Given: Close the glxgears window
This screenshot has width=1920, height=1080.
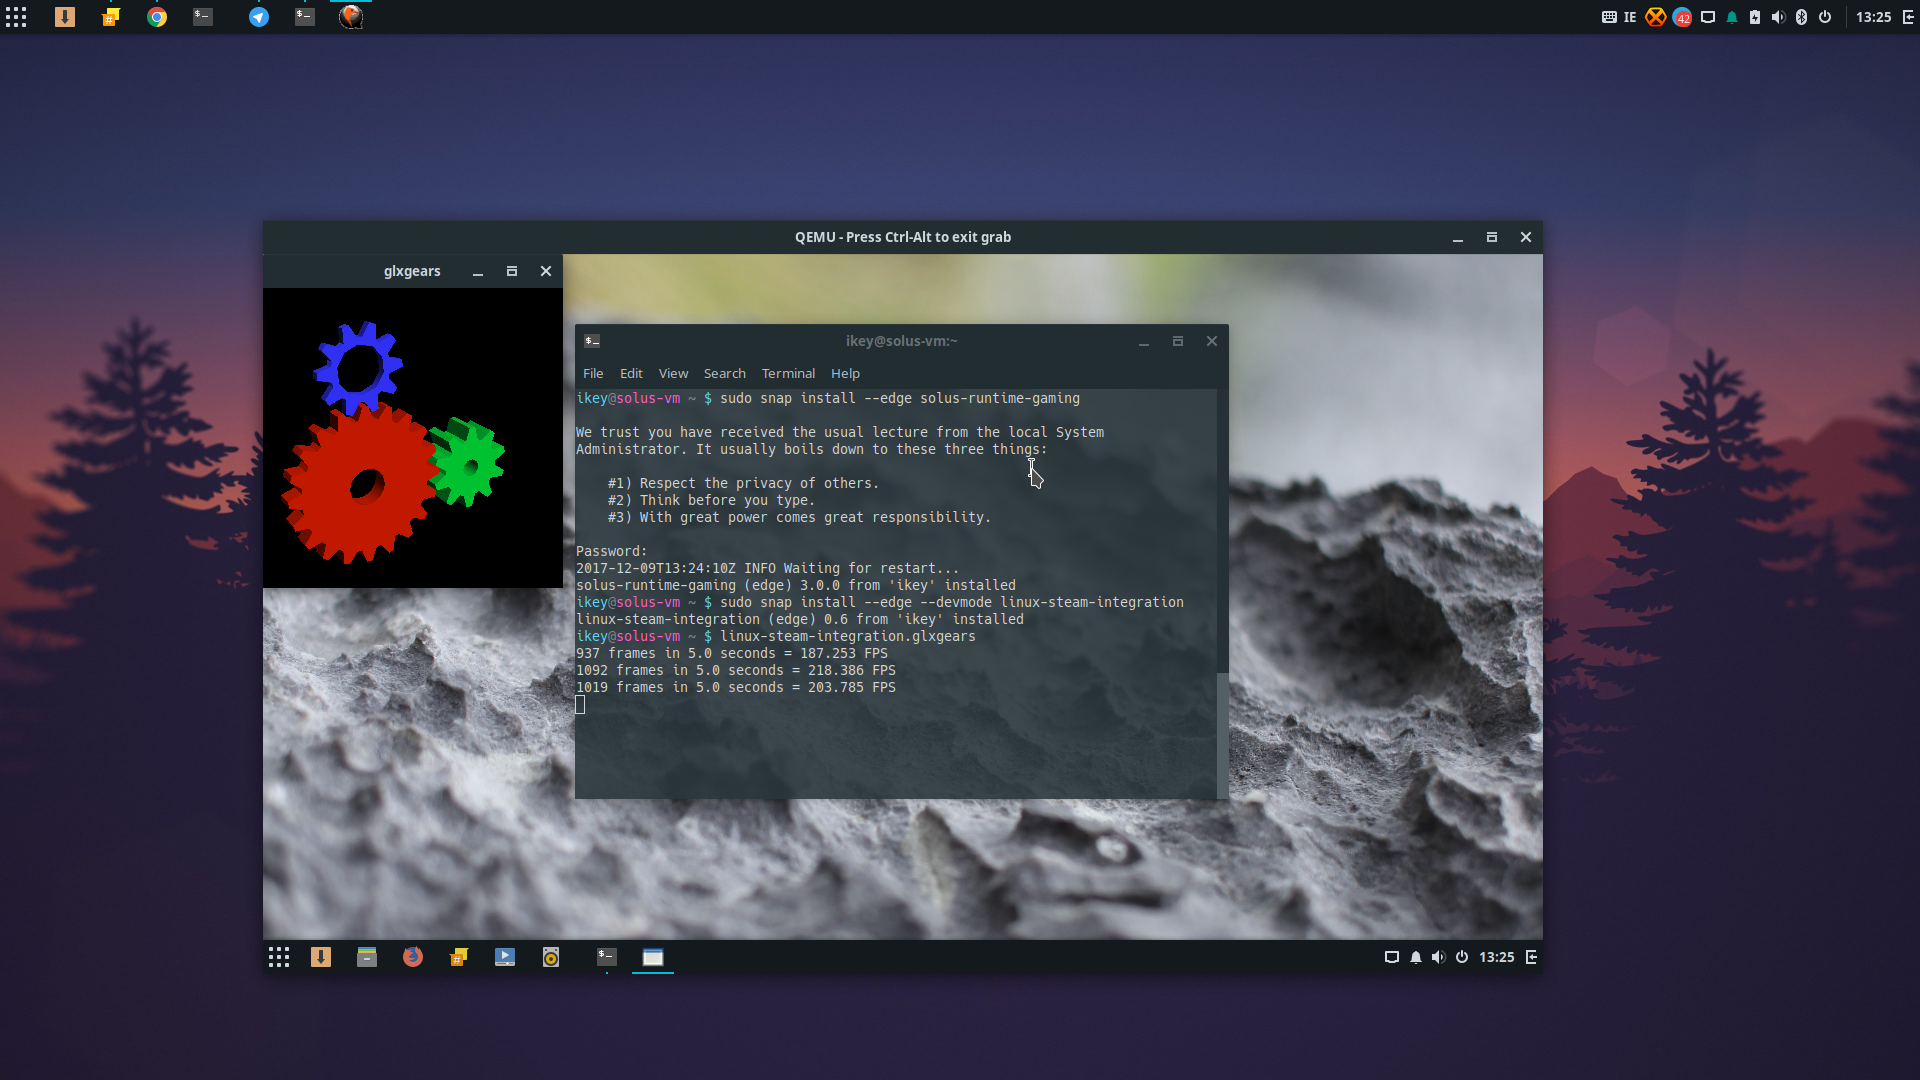Looking at the screenshot, I should click(x=546, y=271).
